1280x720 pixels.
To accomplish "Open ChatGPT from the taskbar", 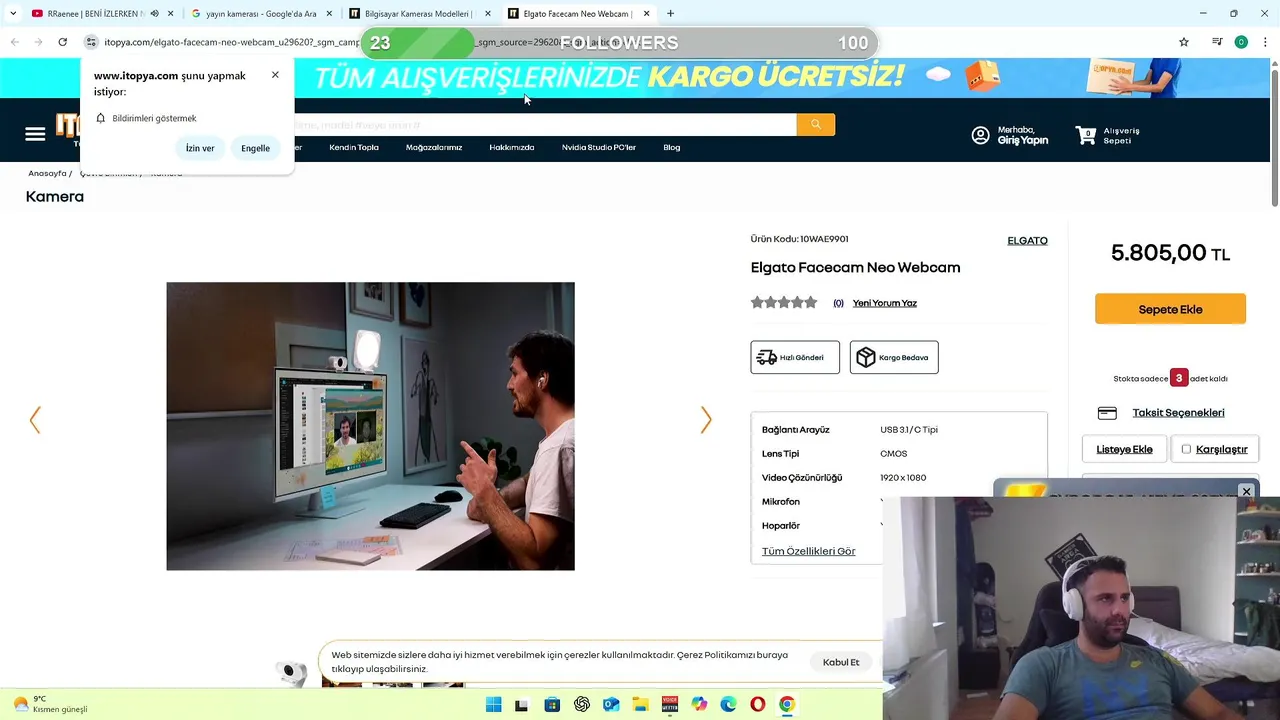I will pyautogui.click(x=582, y=705).
